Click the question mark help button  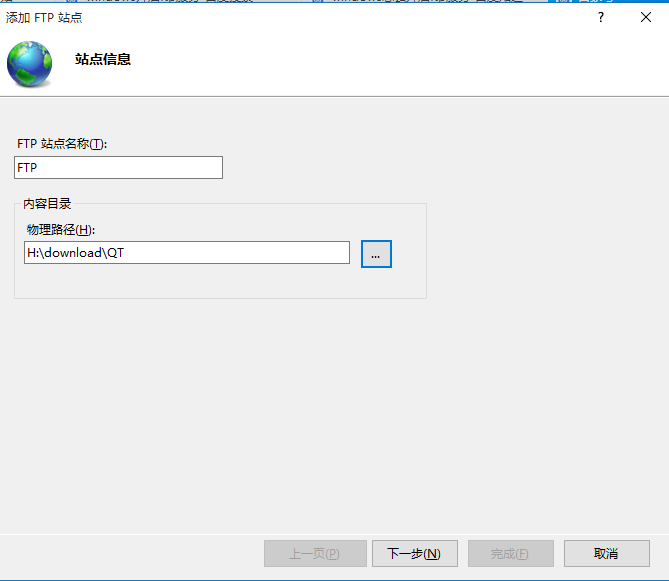(601, 17)
